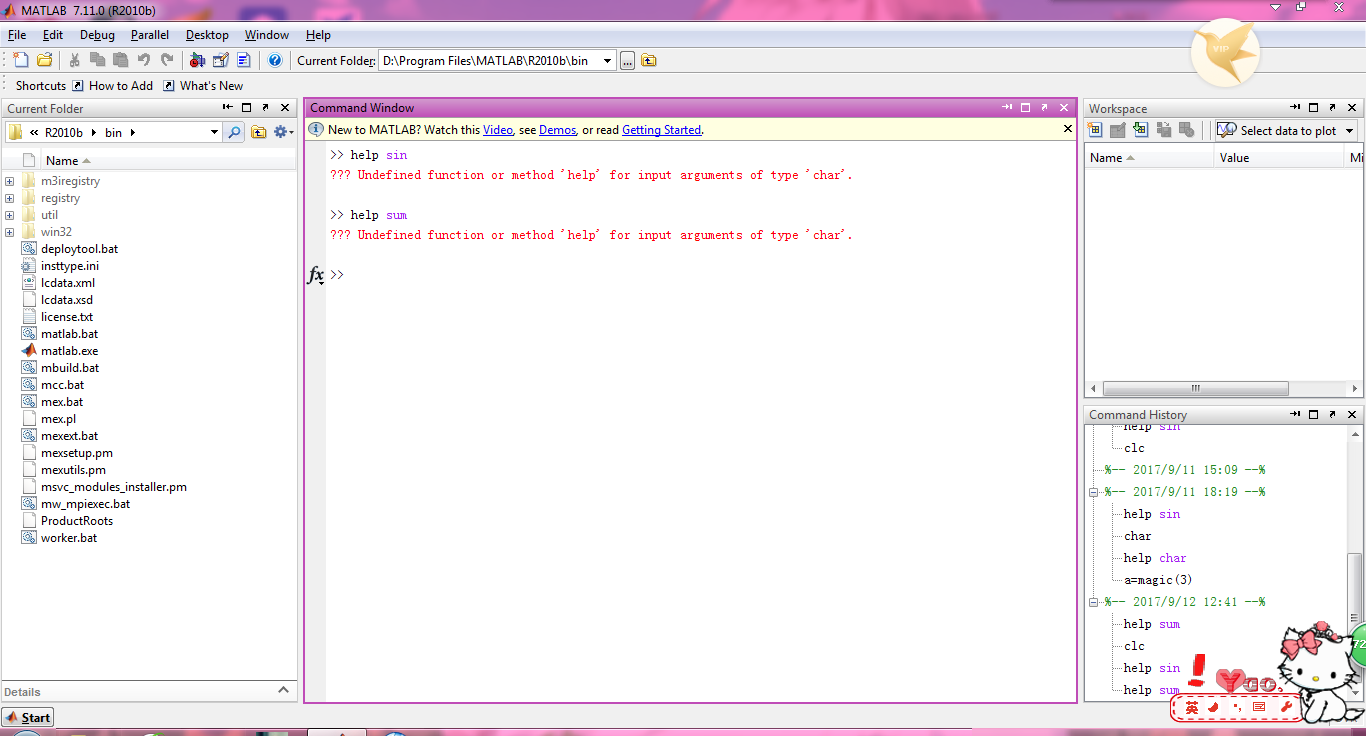The image size is (1366, 736).
Task: Click the blue Help question mark icon
Action: (x=275, y=60)
